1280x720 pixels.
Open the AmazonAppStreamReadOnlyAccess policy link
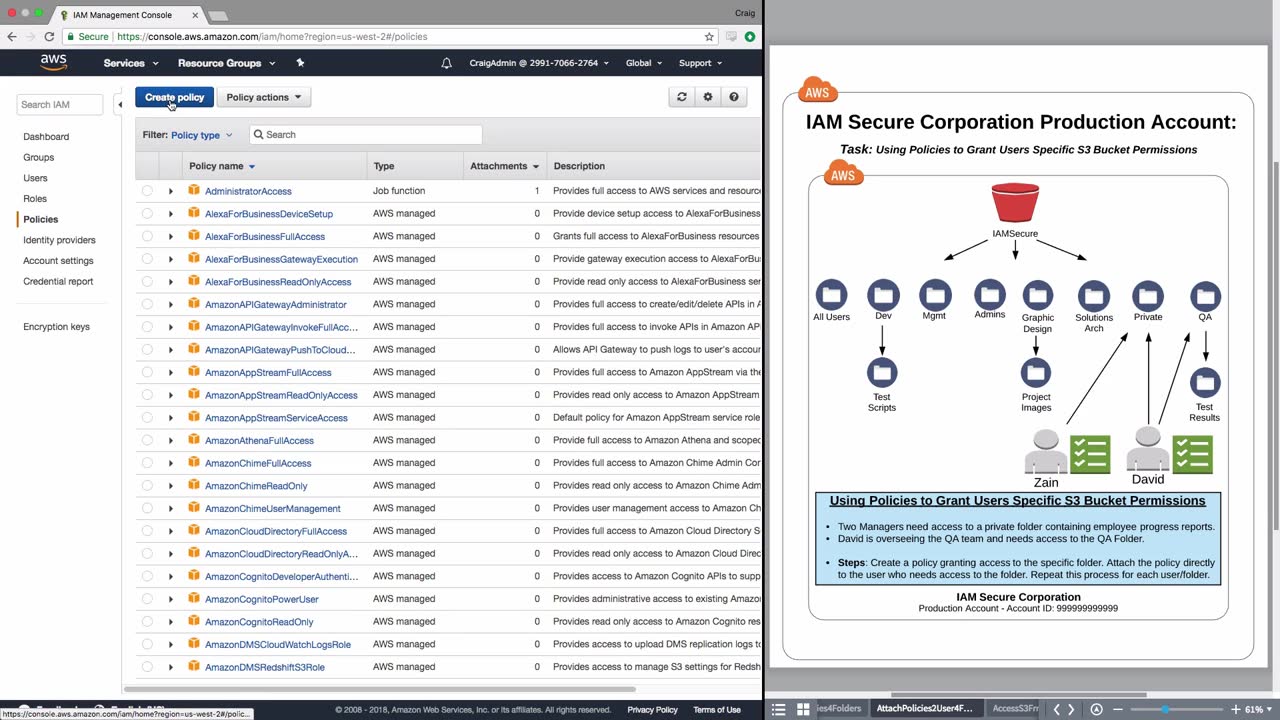(x=281, y=395)
